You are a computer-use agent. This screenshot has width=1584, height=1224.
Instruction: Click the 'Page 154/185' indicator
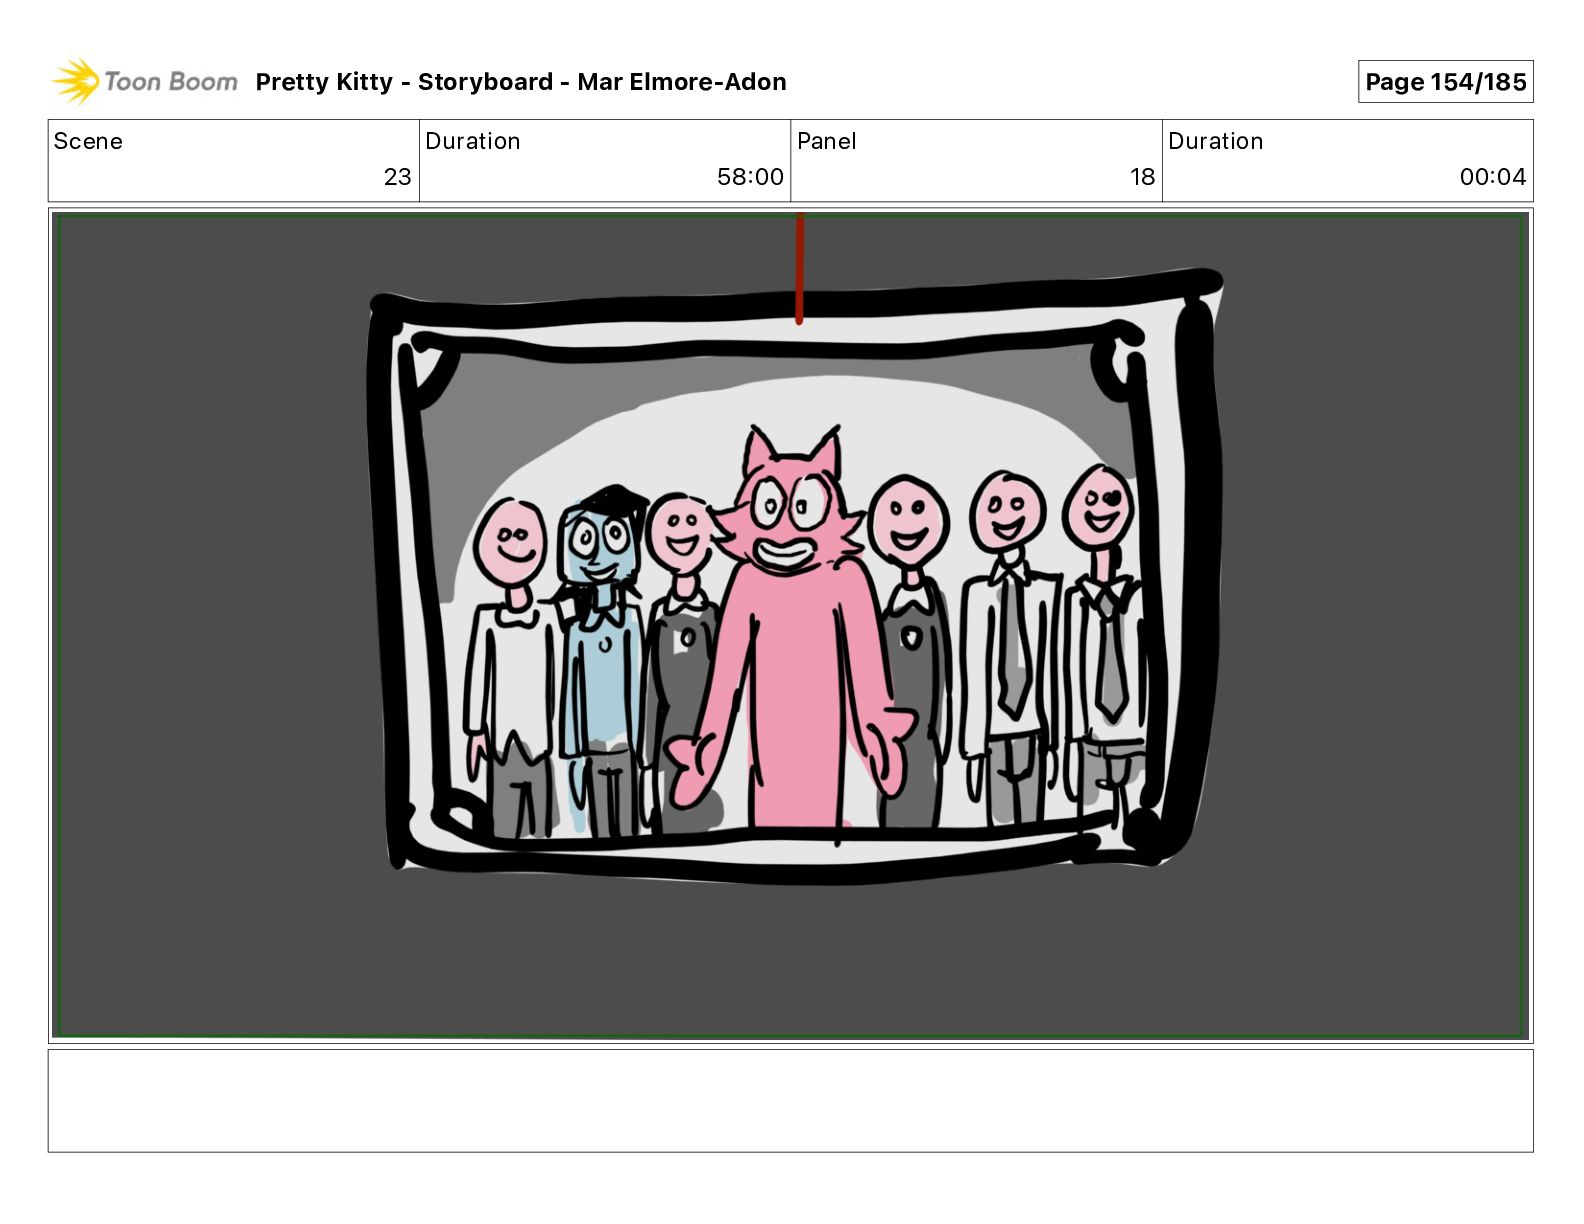1445,82
